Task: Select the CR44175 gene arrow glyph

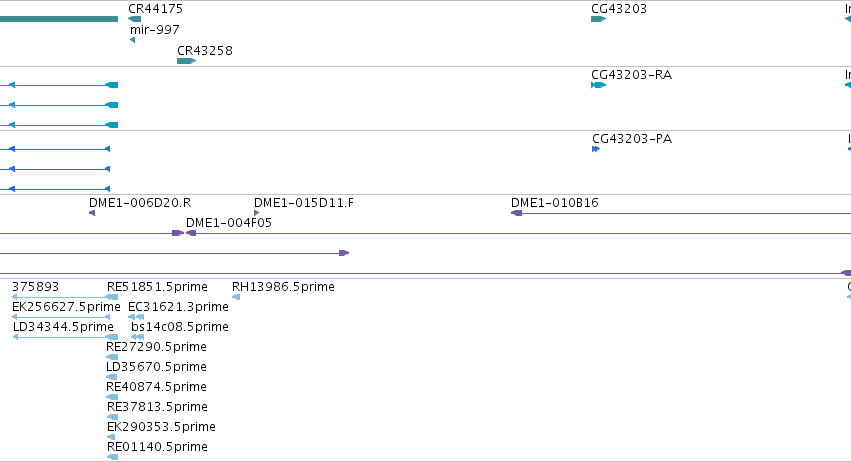Action: (135, 19)
